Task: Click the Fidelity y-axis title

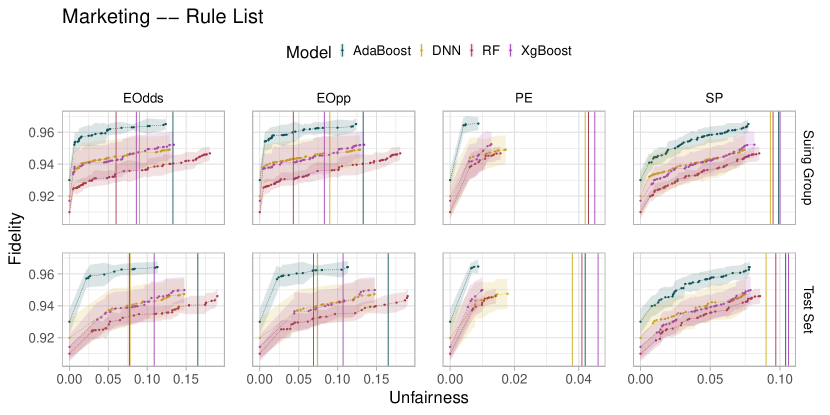Action: 15,238
